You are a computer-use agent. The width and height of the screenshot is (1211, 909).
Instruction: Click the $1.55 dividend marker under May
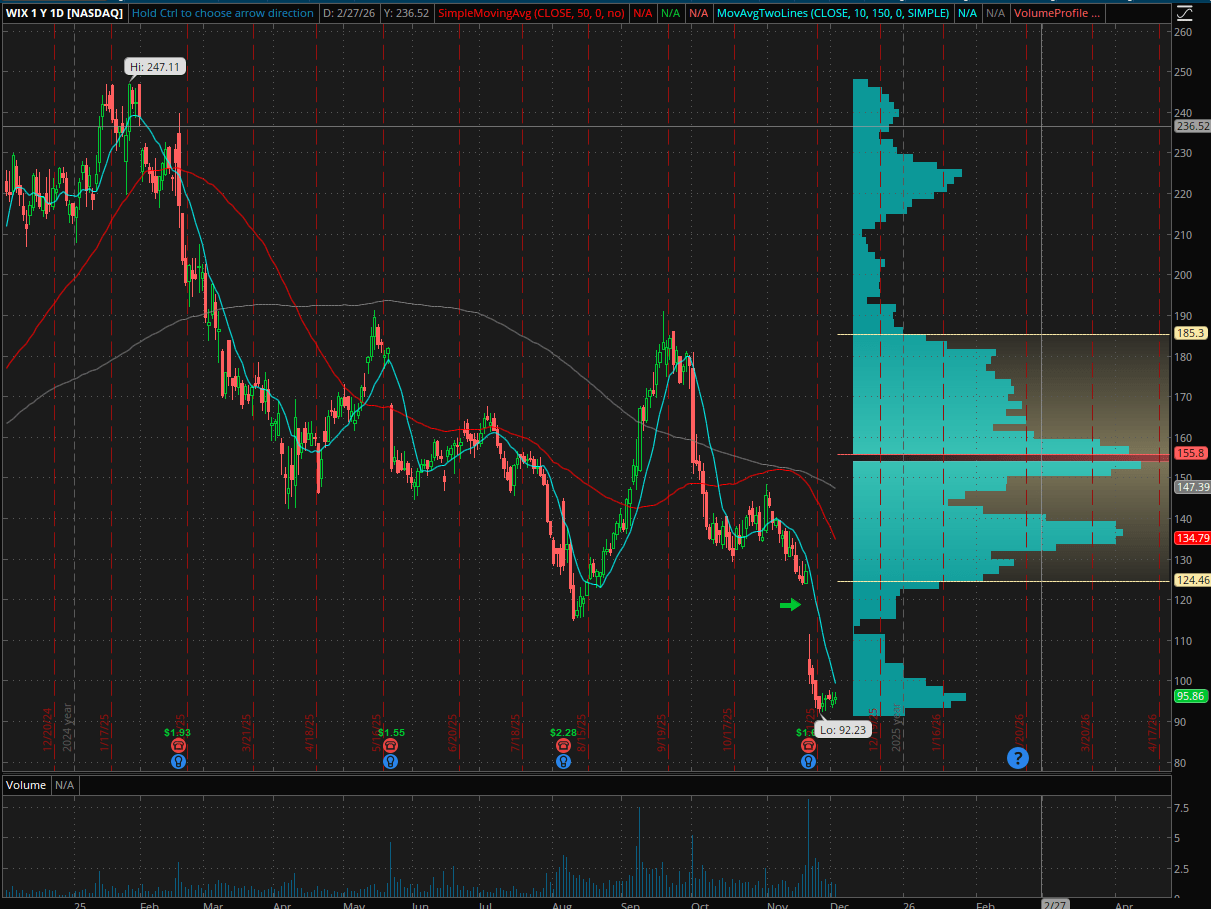[x=390, y=731]
